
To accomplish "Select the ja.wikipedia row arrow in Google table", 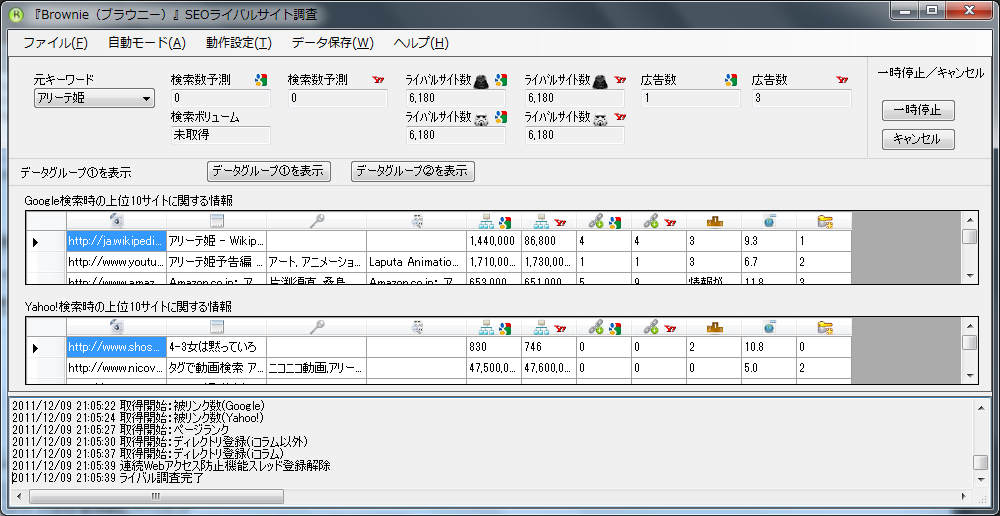I will point(37,242).
